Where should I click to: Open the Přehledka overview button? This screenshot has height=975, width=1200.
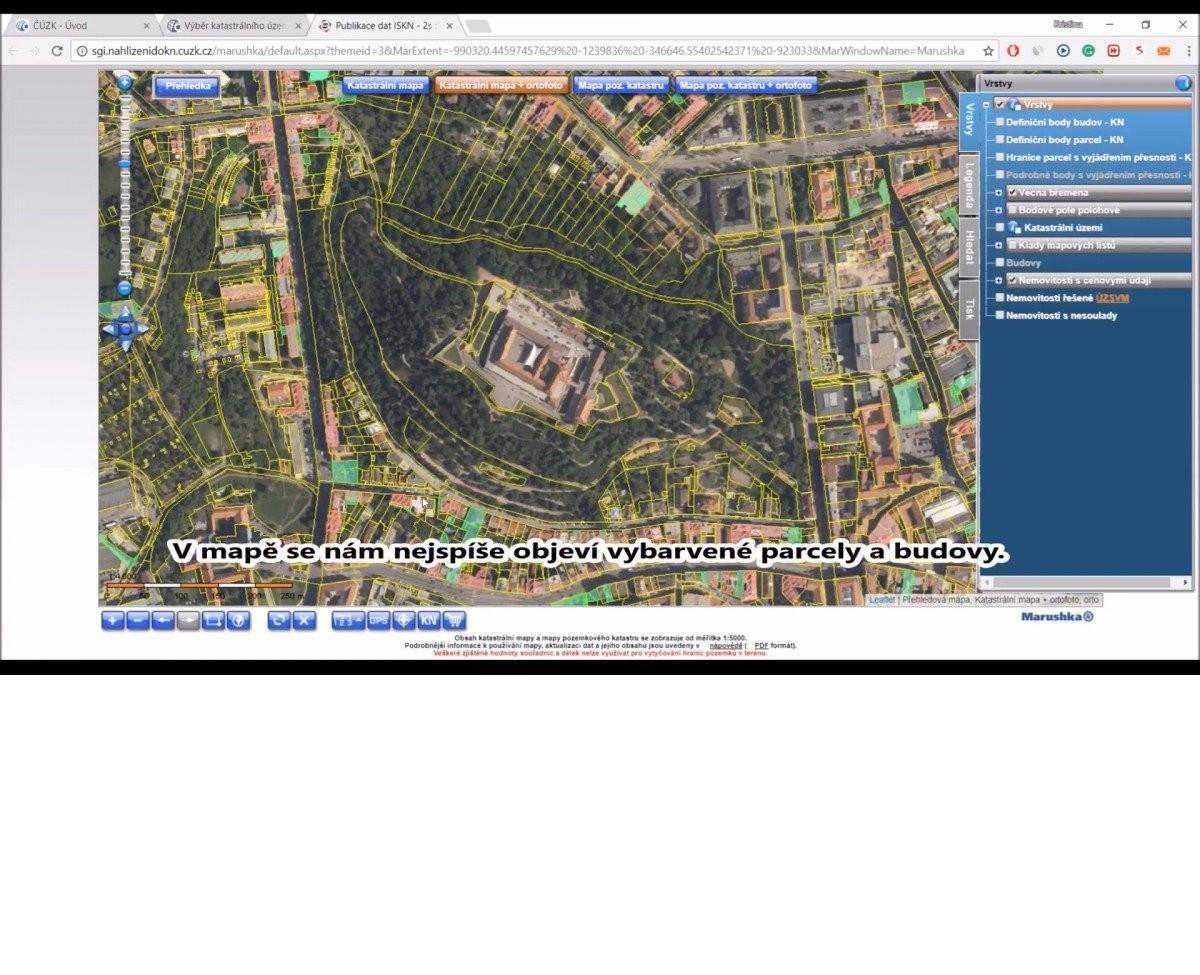187,86
